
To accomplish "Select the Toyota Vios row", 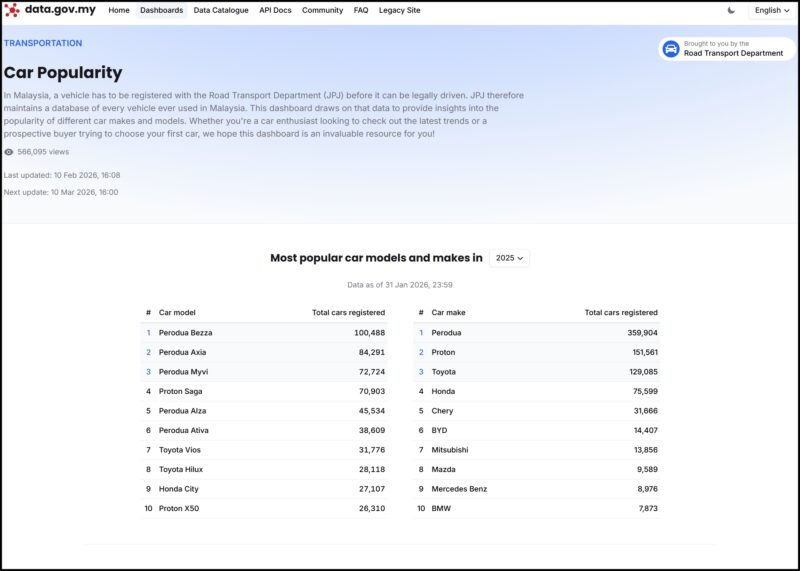I will [x=264, y=450].
